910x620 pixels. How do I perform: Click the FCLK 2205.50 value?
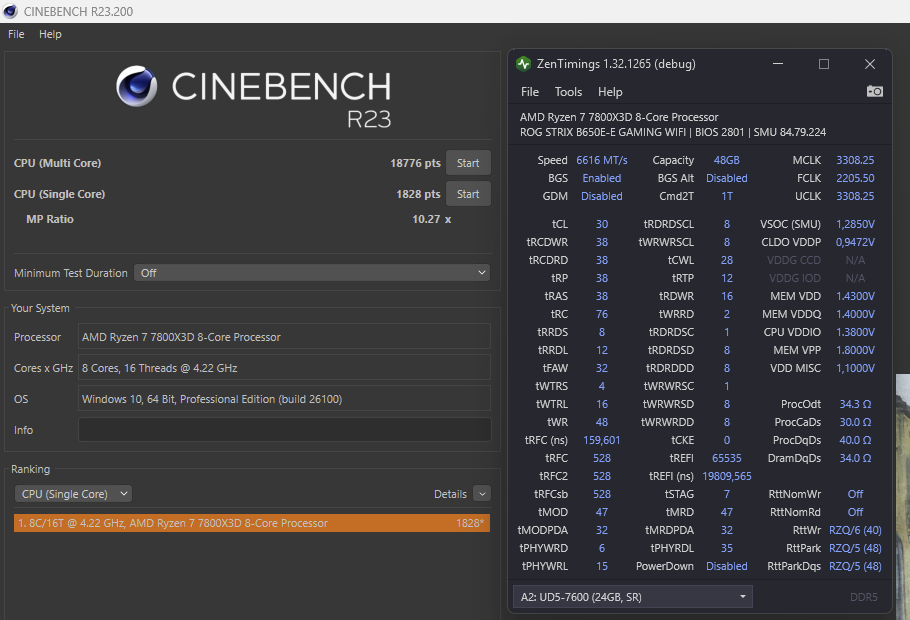coord(855,178)
